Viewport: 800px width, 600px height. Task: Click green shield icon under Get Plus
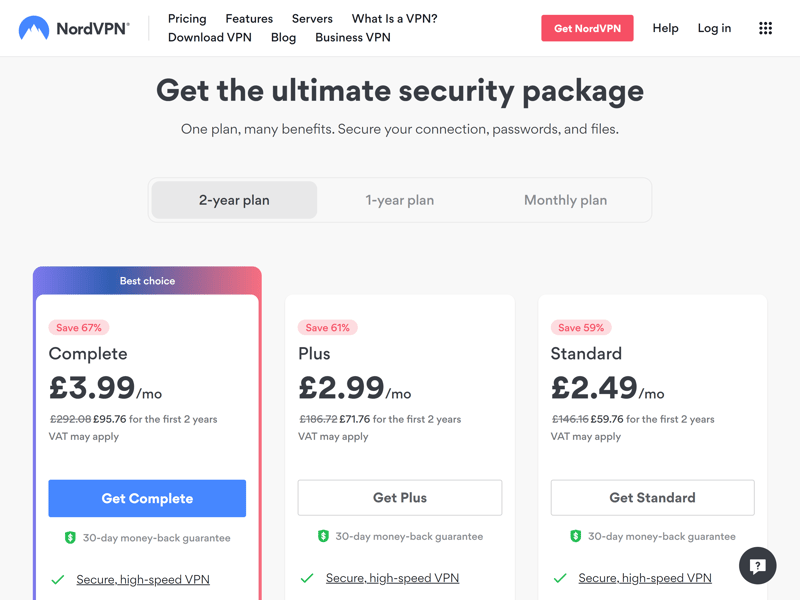(x=323, y=536)
